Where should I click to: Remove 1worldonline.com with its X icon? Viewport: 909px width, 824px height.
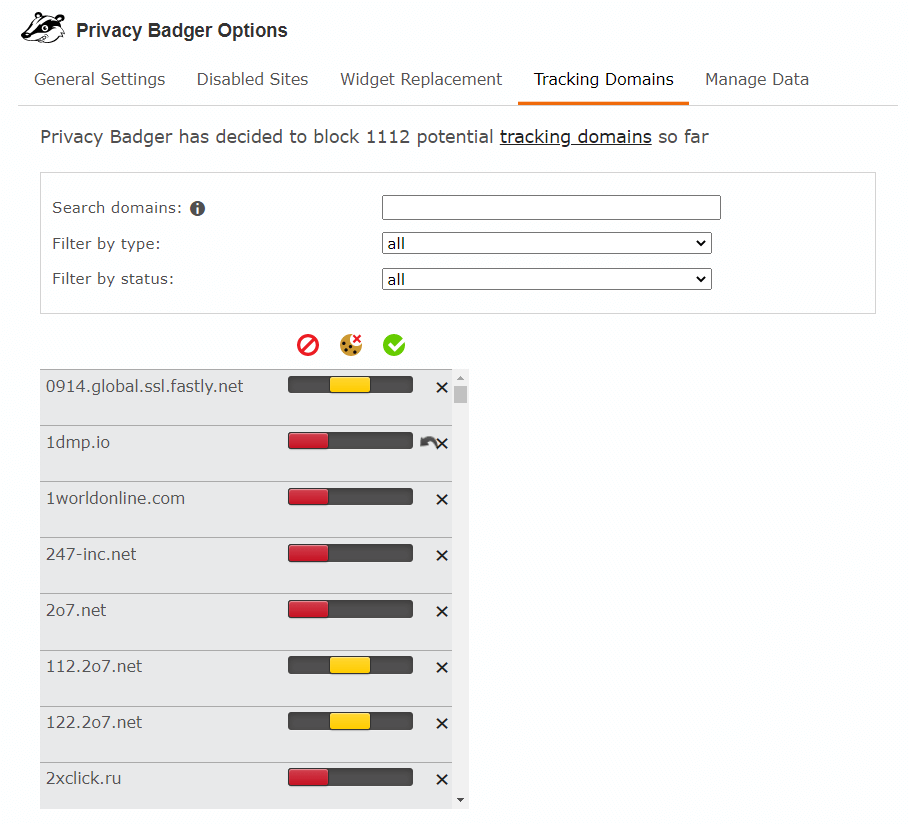(x=441, y=499)
